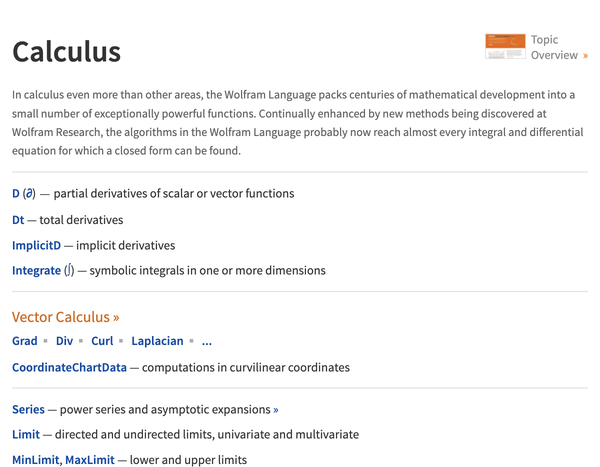Click the orange arrow after Overview
The image size is (600, 467).
[585, 56]
